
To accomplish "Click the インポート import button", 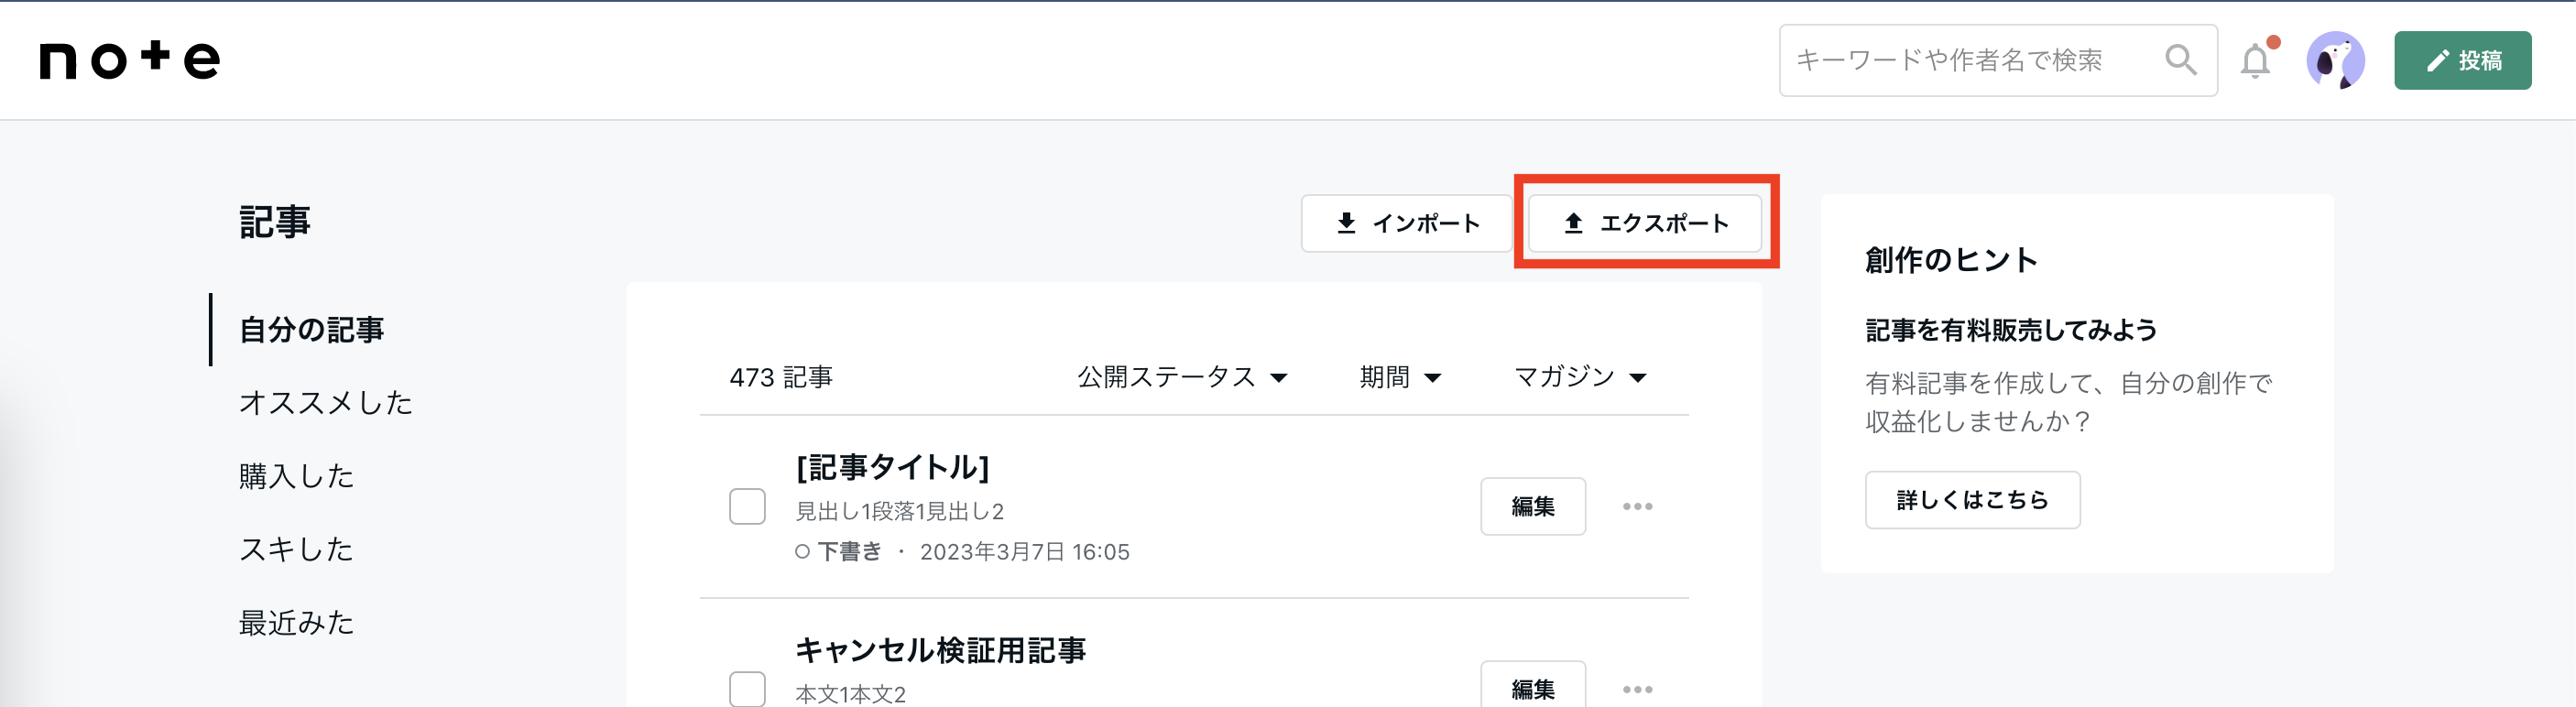I will tap(1406, 223).
